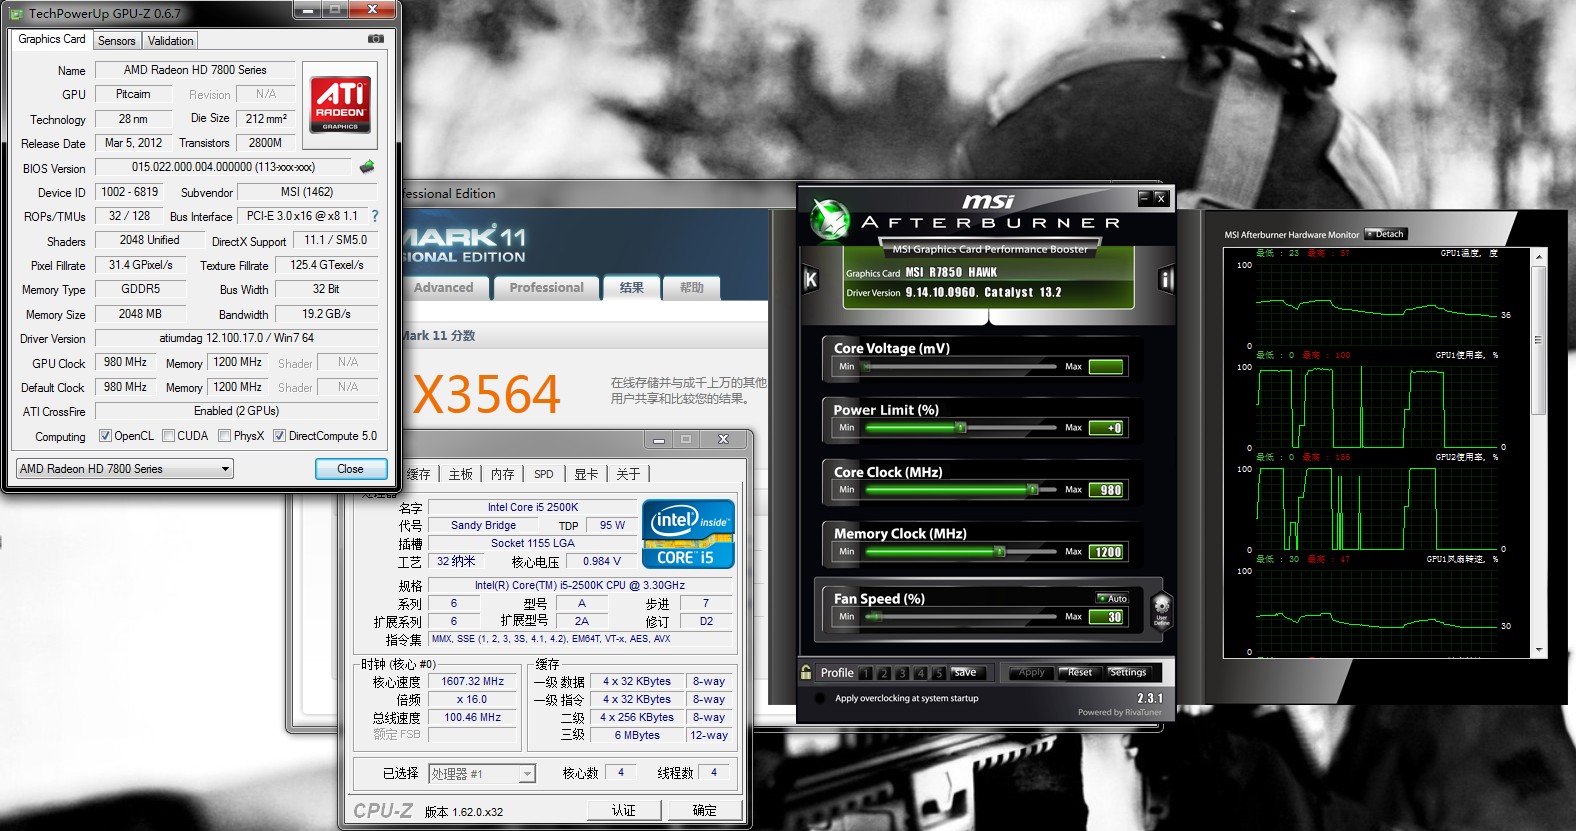Toggle the fan speed Auto button
This screenshot has width=1576, height=831.
[1112, 598]
